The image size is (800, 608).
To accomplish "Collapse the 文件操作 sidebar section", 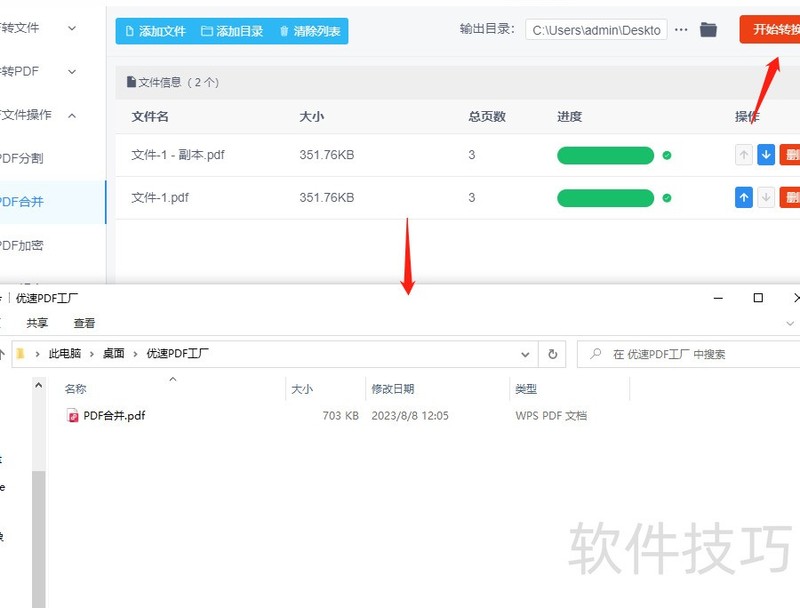I will point(38,115).
